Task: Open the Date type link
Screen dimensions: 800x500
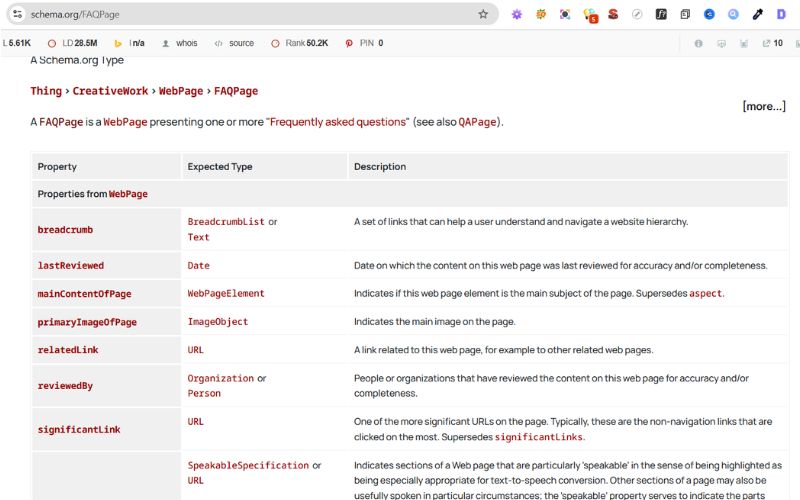Action: pyautogui.click(x=198, y=265)
